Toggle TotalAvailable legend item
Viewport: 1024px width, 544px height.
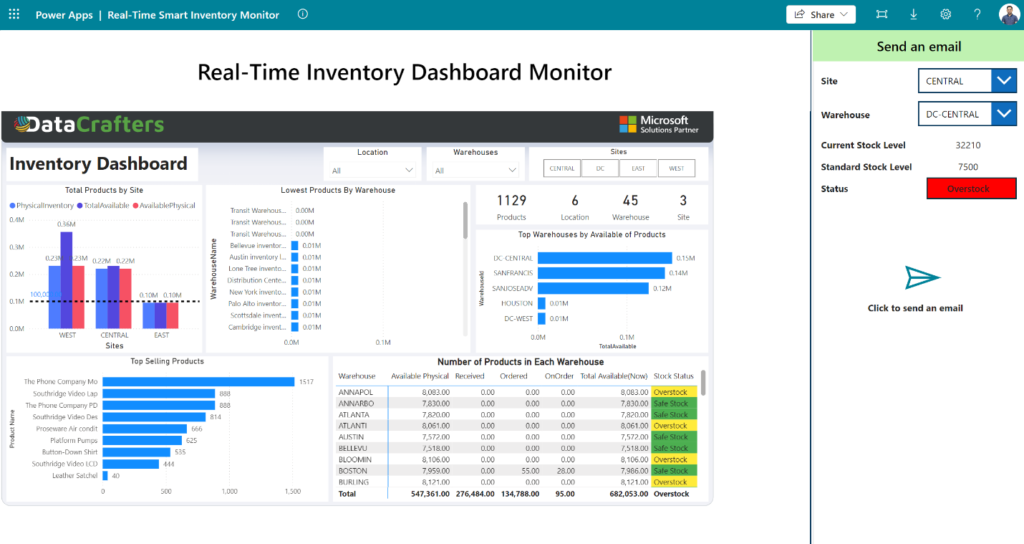(x=103, y=206)
